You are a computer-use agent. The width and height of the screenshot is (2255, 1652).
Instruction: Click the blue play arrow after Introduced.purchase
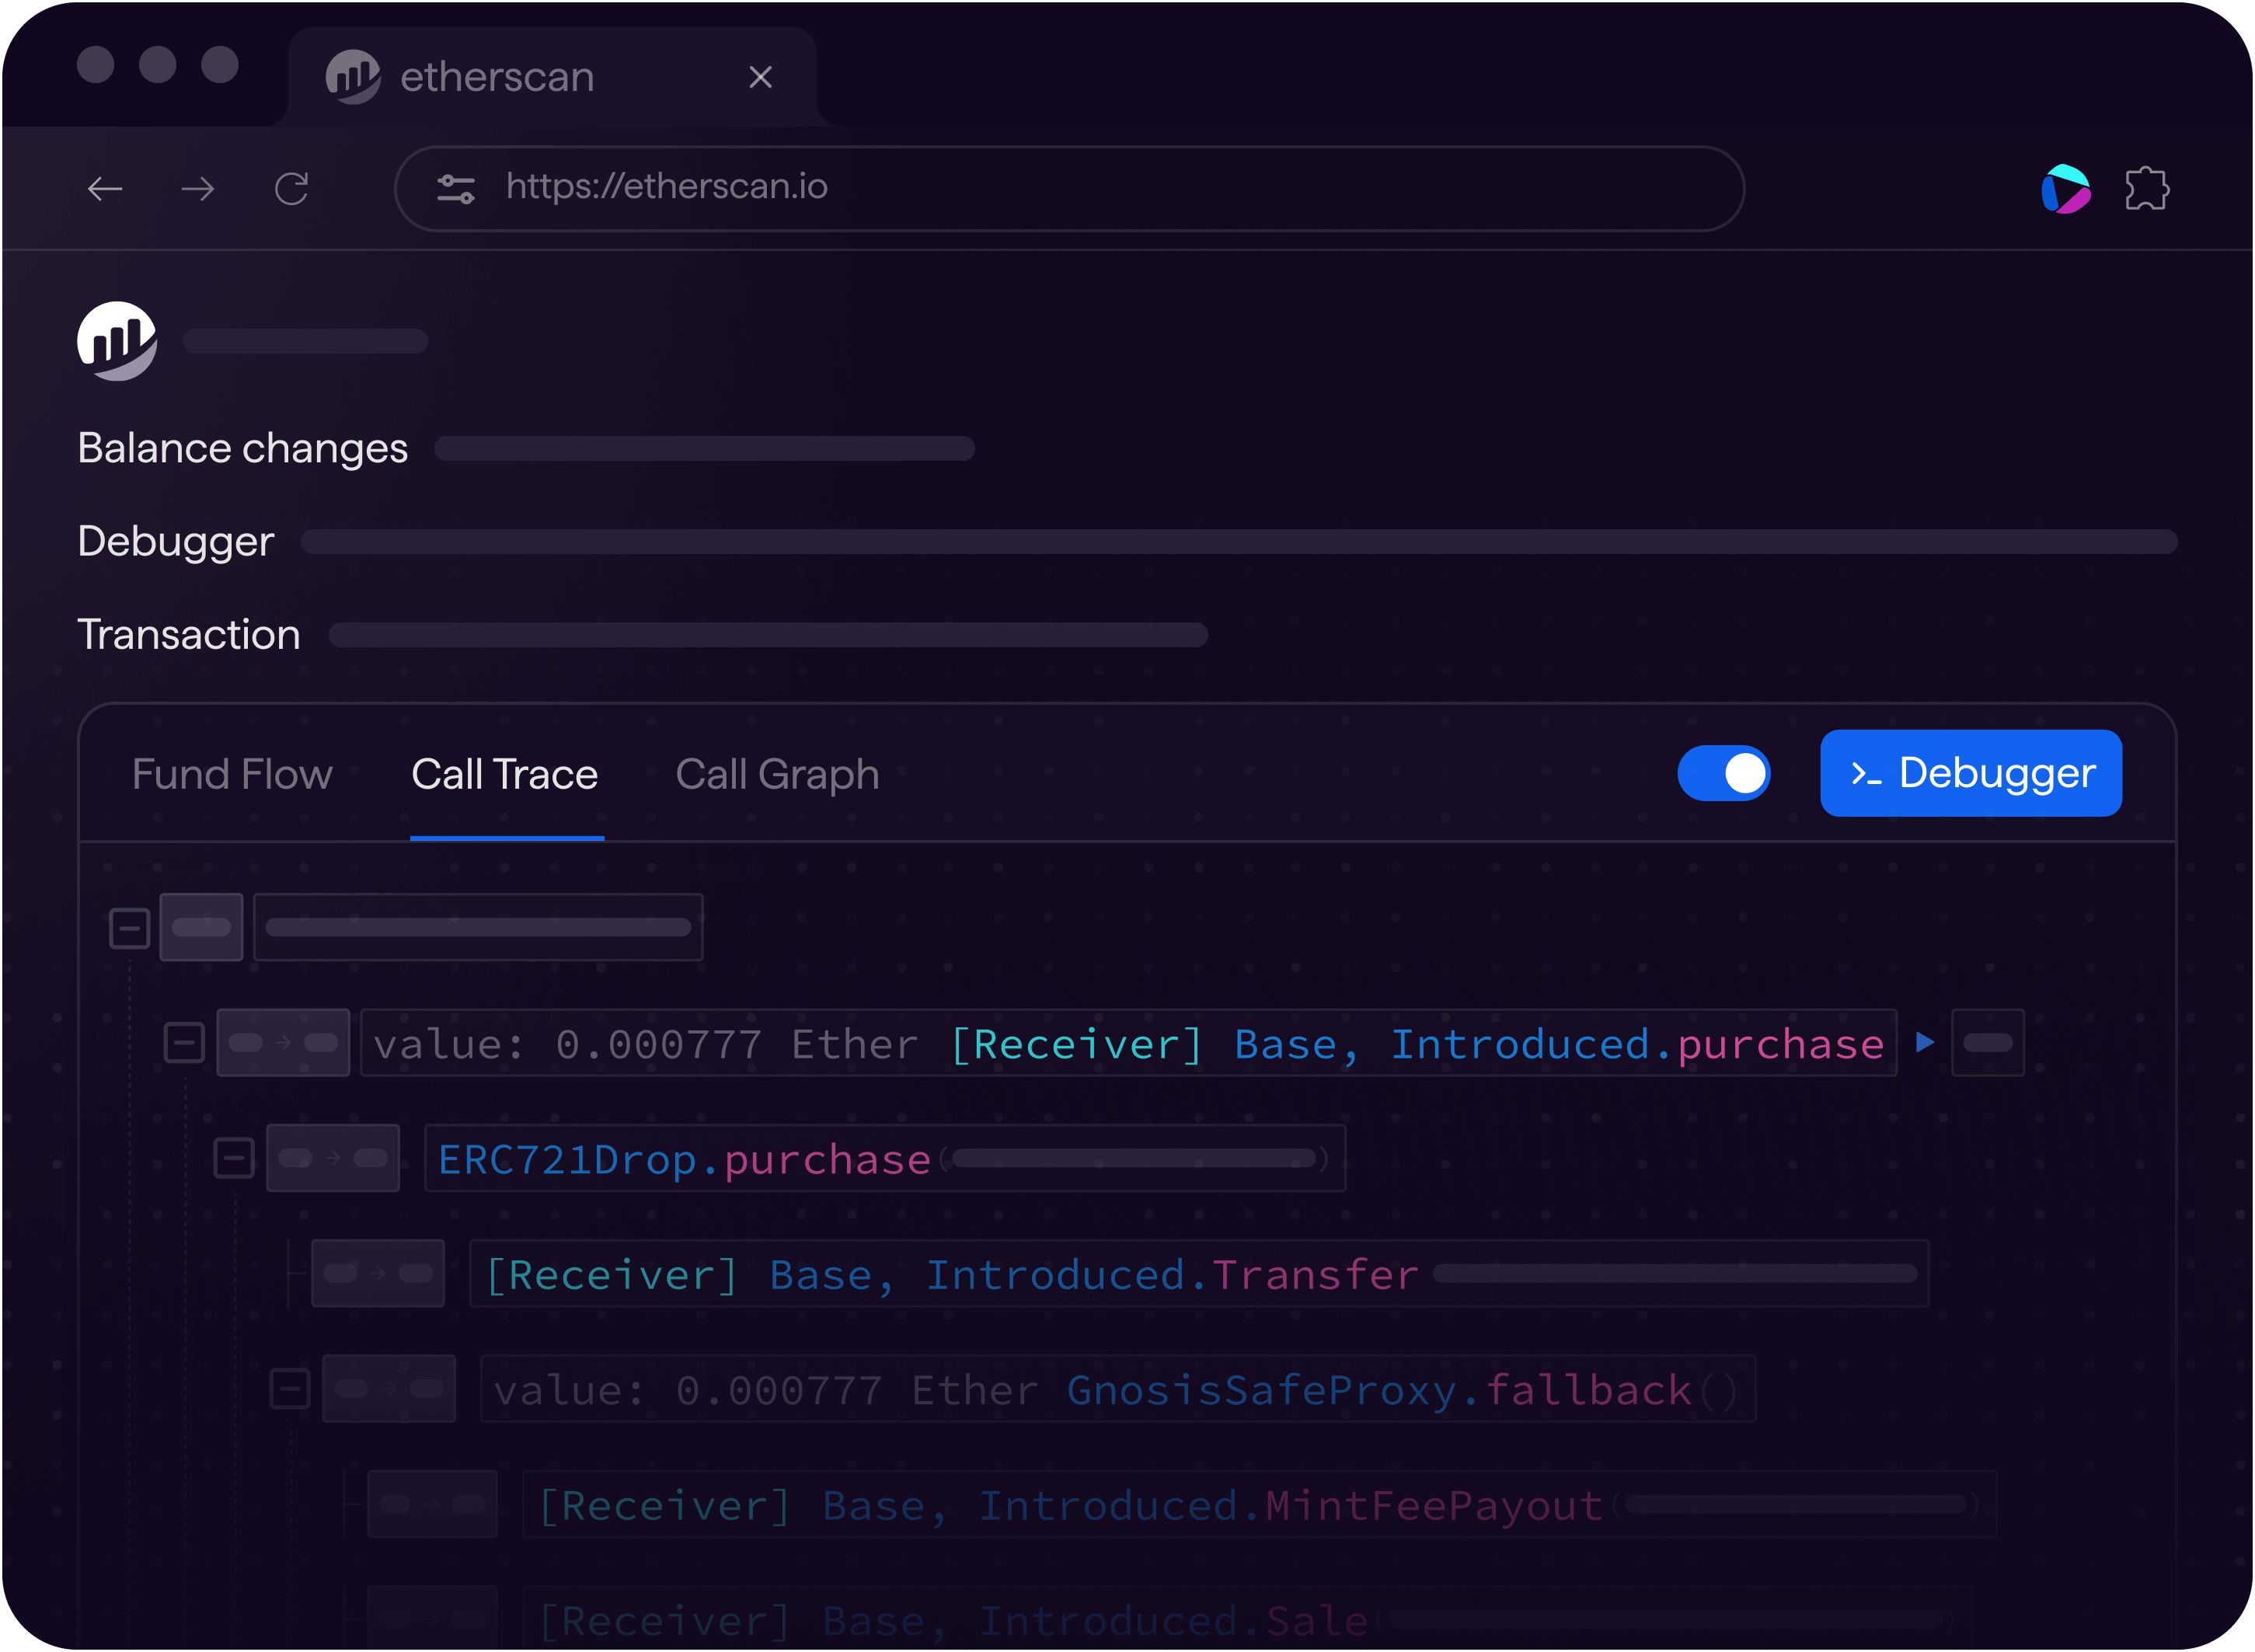(1925, 1043)
